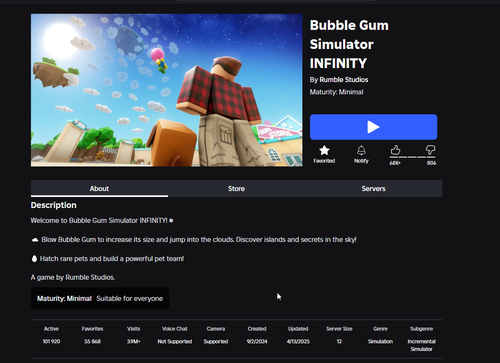This screenshot has height=363, width=500.
Task: Click the Voice Chat Not Supported value
Action: tap(175, 341)
